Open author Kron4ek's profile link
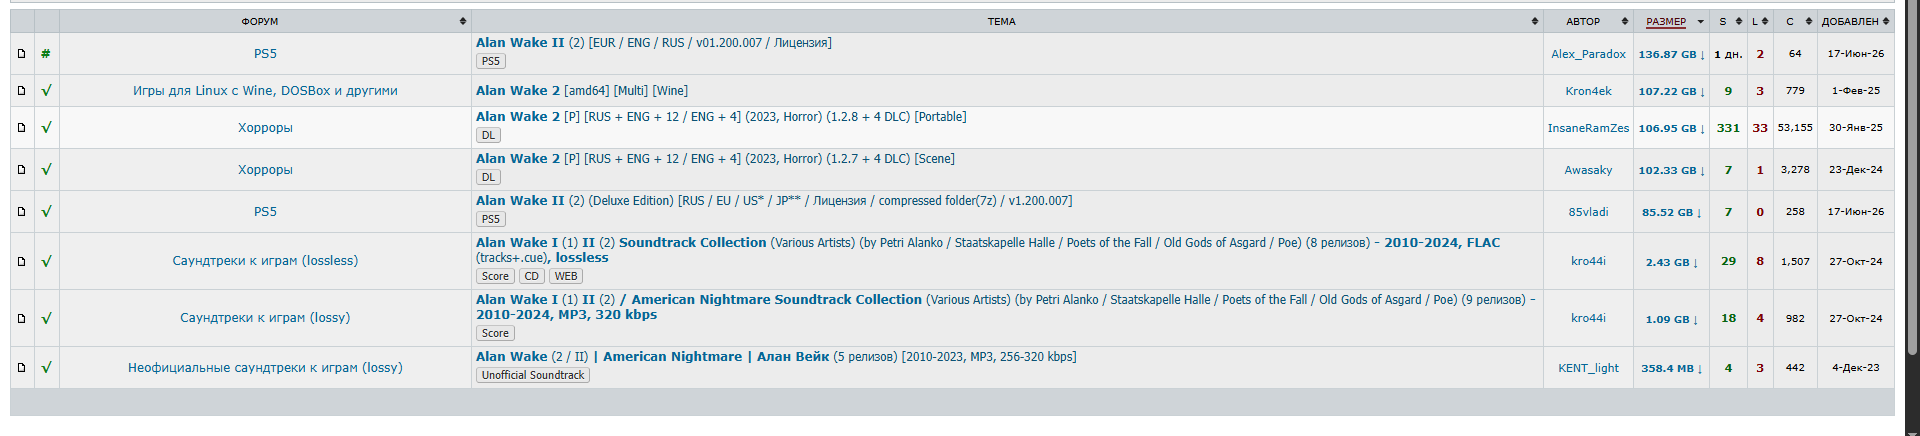 1588,91
